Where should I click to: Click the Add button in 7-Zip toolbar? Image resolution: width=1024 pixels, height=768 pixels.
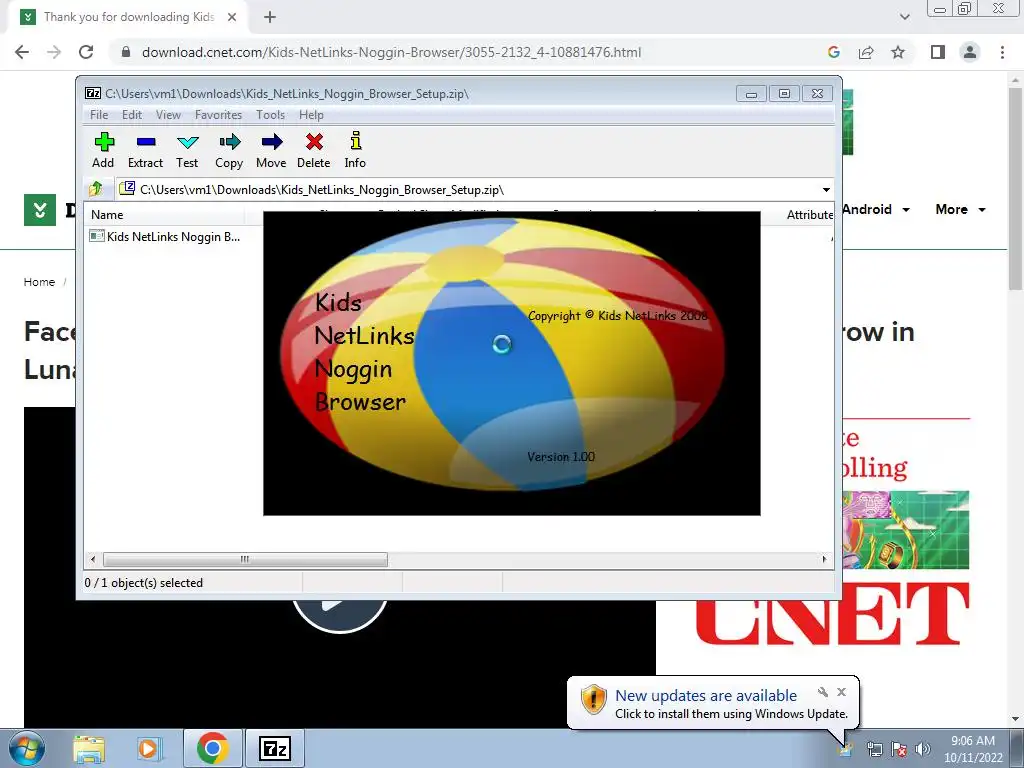point(103,150)
